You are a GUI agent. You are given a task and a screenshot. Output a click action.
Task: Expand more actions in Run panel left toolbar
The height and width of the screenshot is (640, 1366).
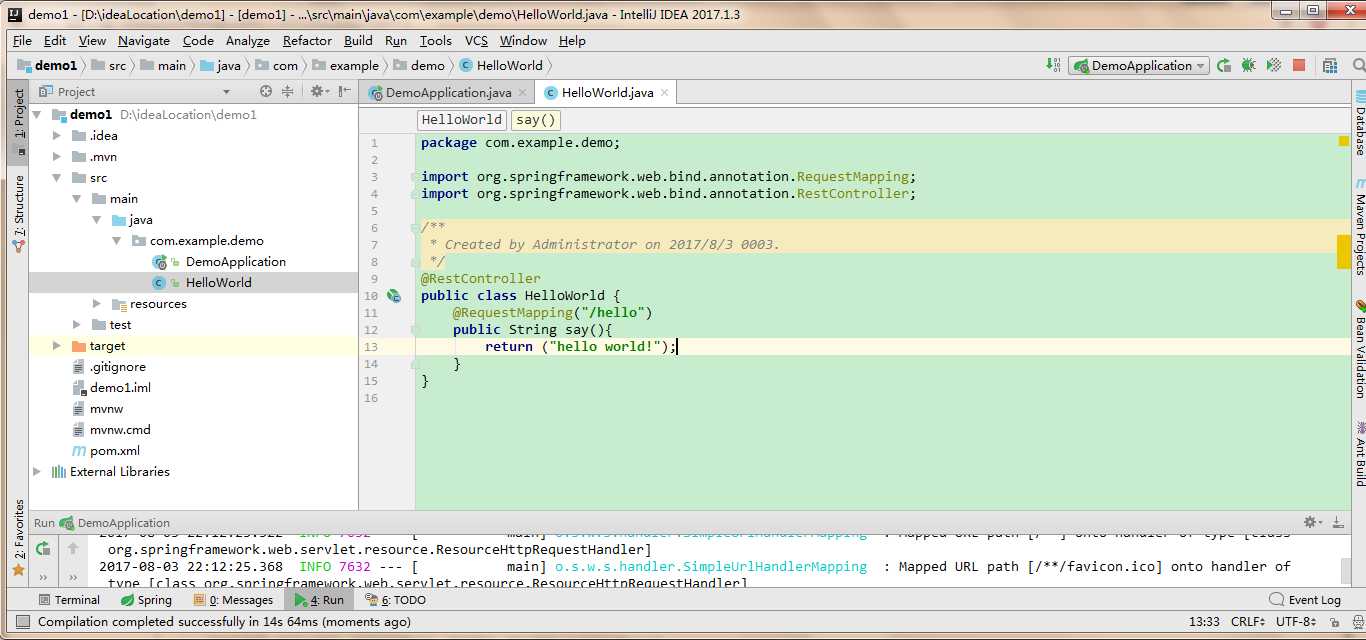tap(42, 577)
